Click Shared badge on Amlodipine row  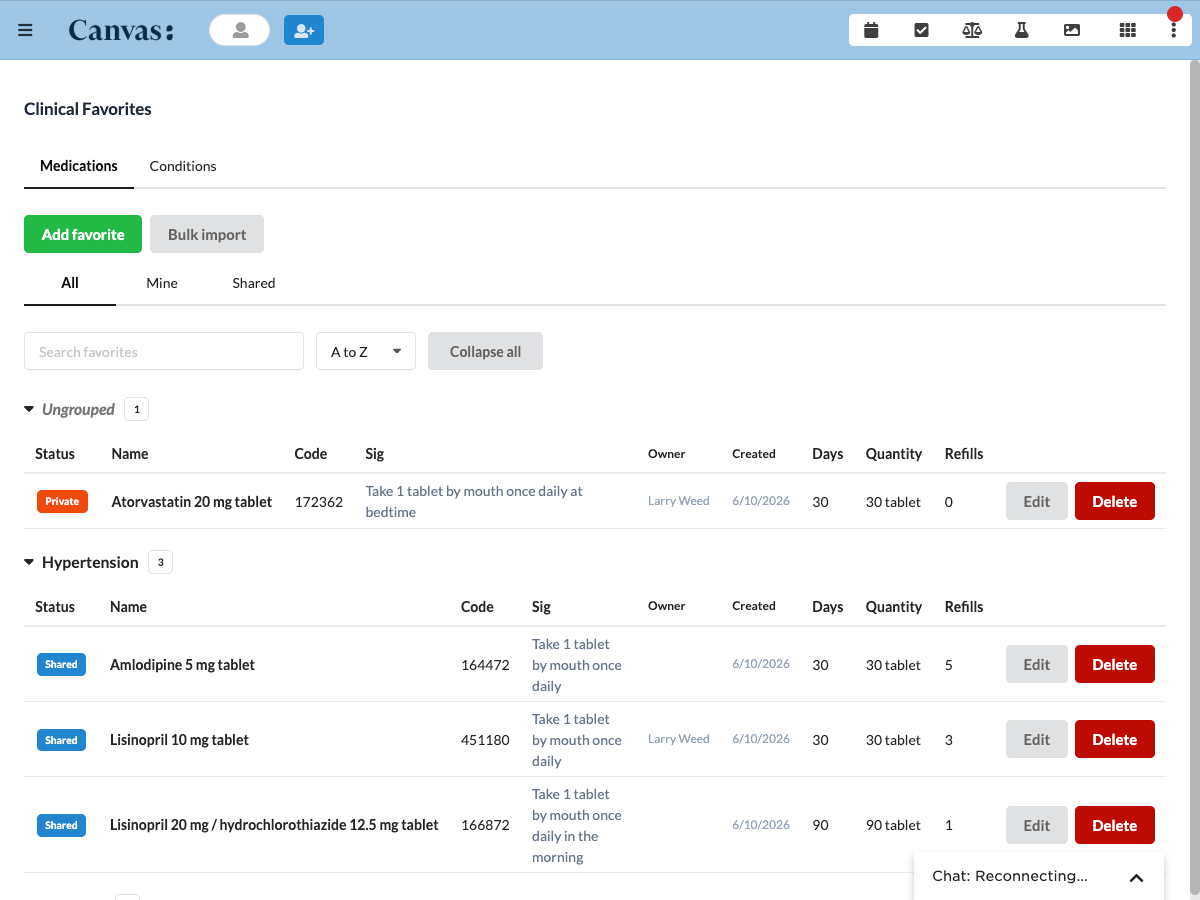tap(61, 664)
